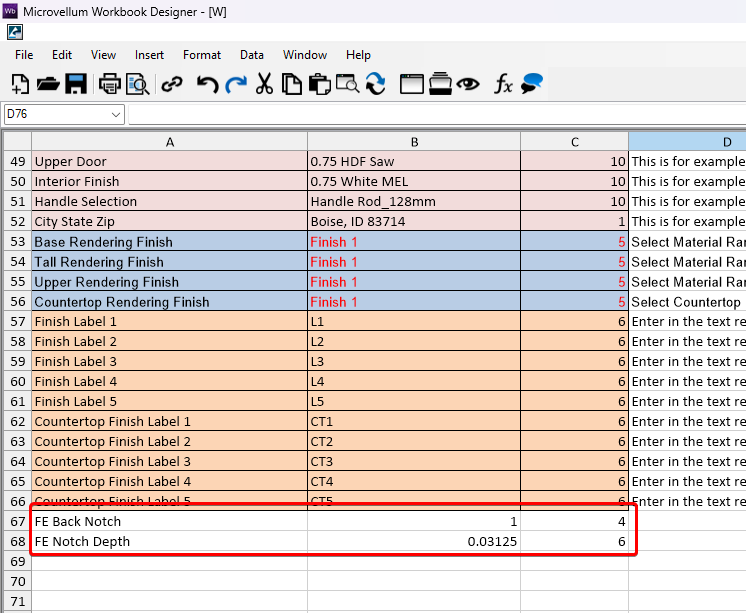
Task: Open the function (fx) editor
Action: (x=503, y=85)
